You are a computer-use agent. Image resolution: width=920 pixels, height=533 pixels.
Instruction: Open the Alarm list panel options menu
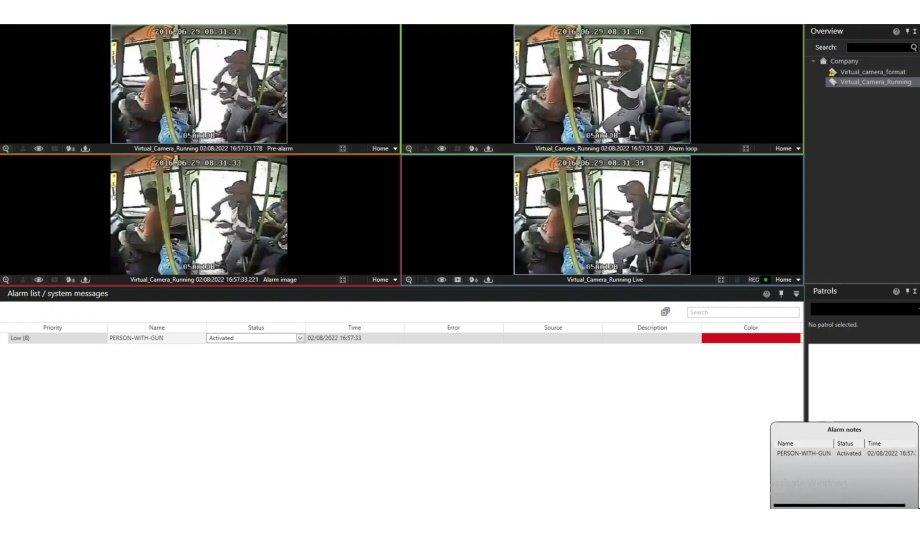coord(796,294)
